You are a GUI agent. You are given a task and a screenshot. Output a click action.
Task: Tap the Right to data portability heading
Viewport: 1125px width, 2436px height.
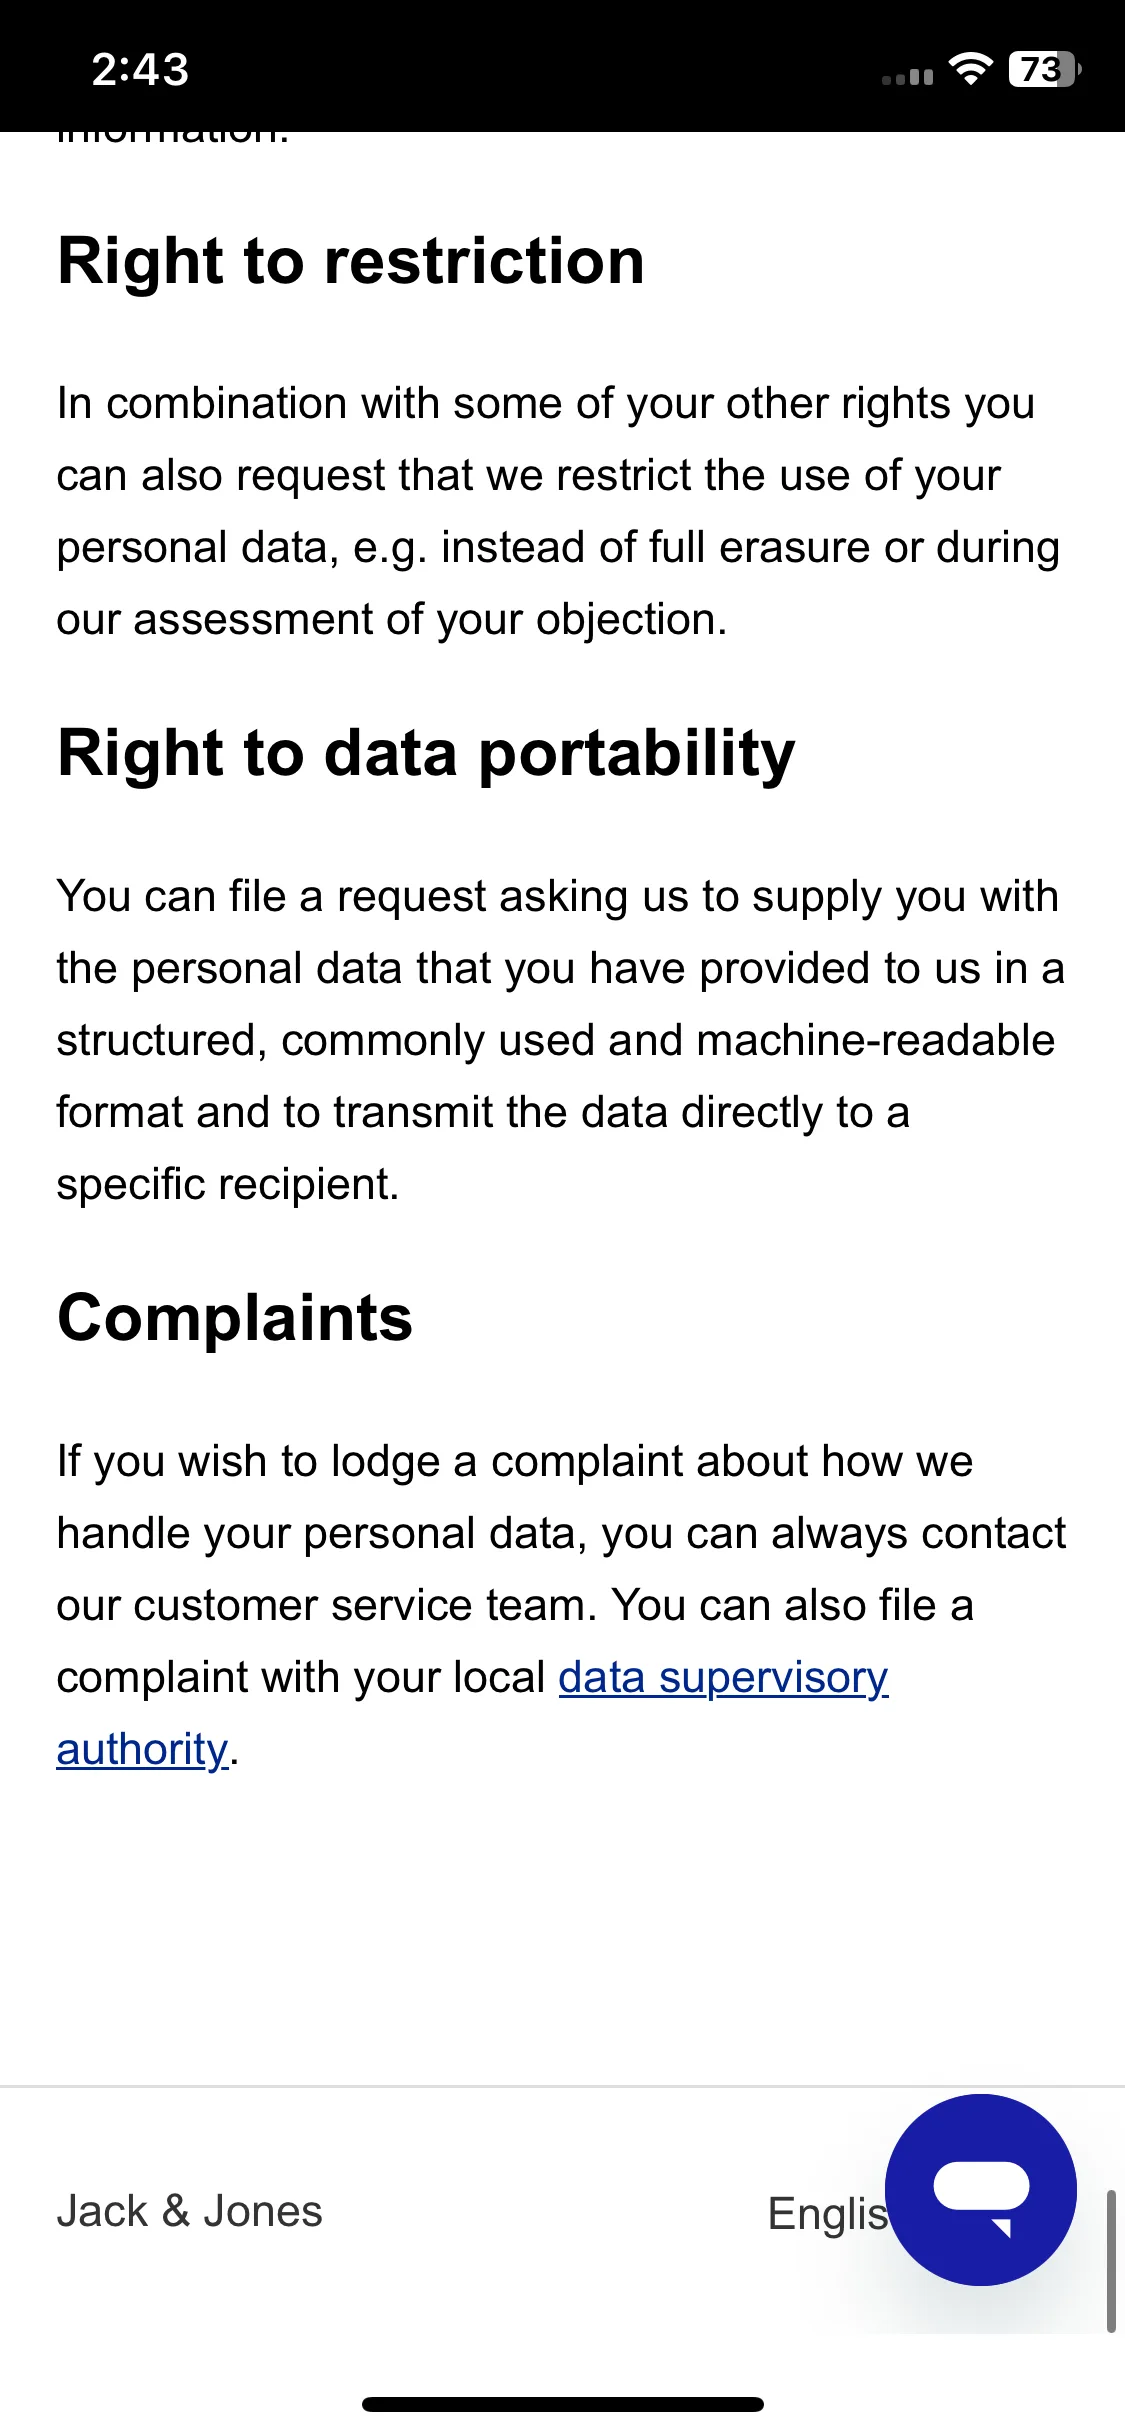pos(426,753)
